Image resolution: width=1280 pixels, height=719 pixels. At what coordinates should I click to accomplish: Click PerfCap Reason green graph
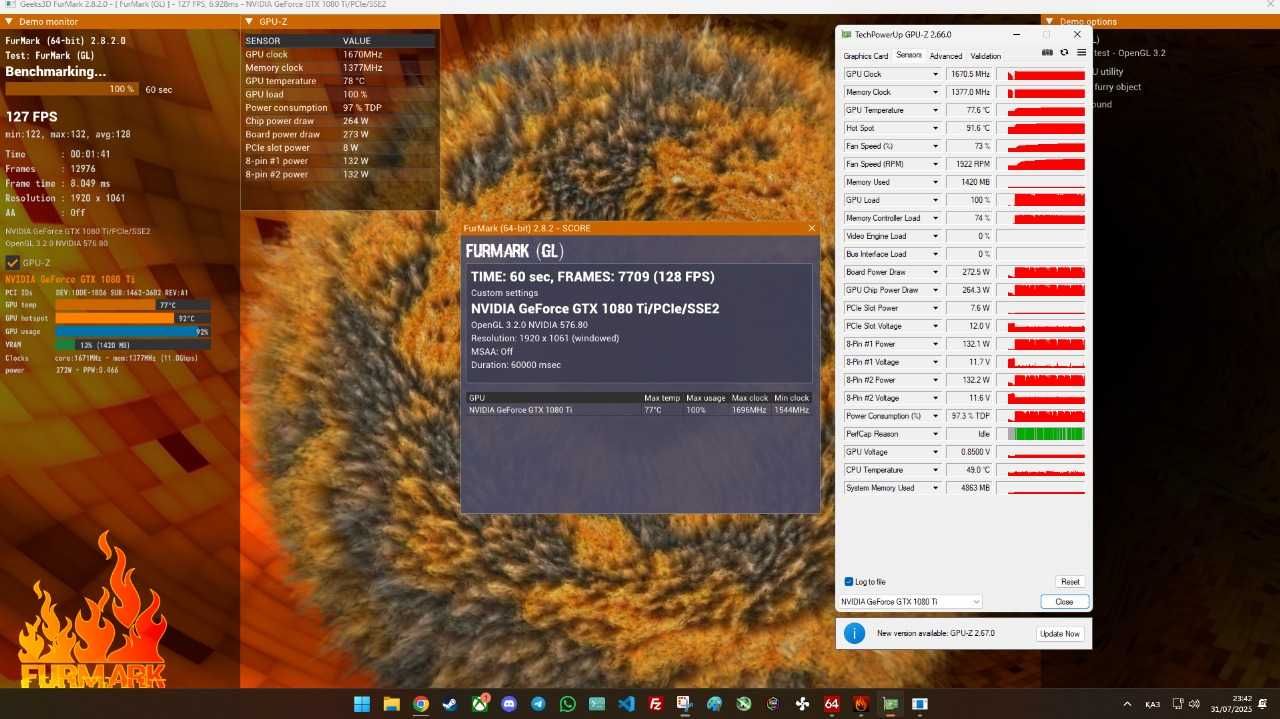pos(1046,434)
